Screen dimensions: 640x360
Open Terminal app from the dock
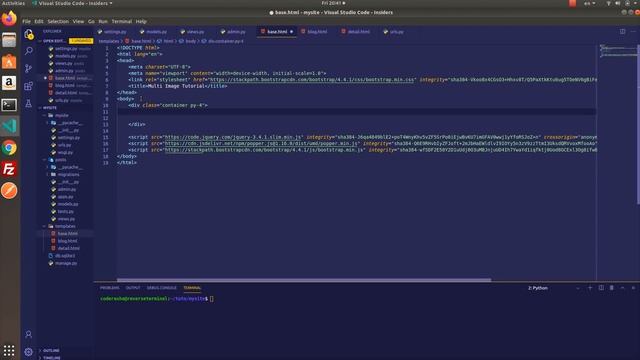click(9, 105)
